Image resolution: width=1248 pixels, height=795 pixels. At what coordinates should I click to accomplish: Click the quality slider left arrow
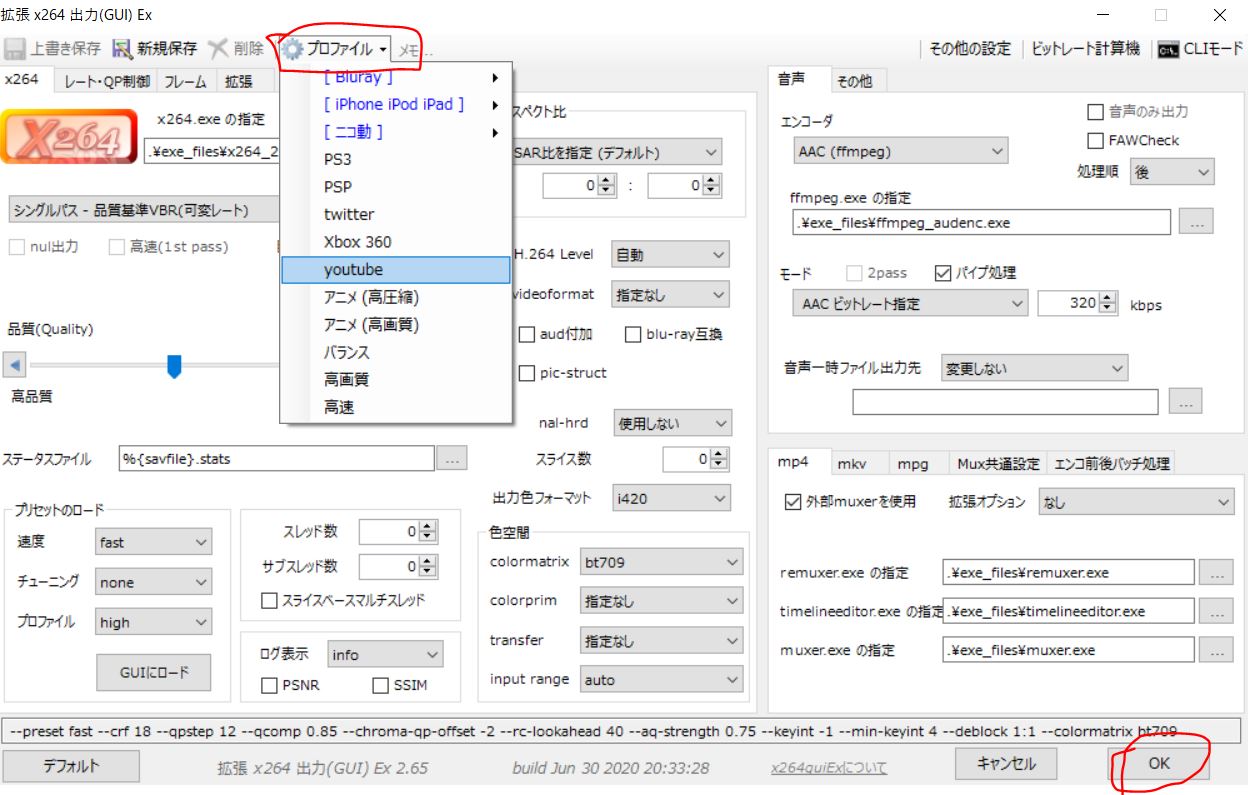click(15, 365)
